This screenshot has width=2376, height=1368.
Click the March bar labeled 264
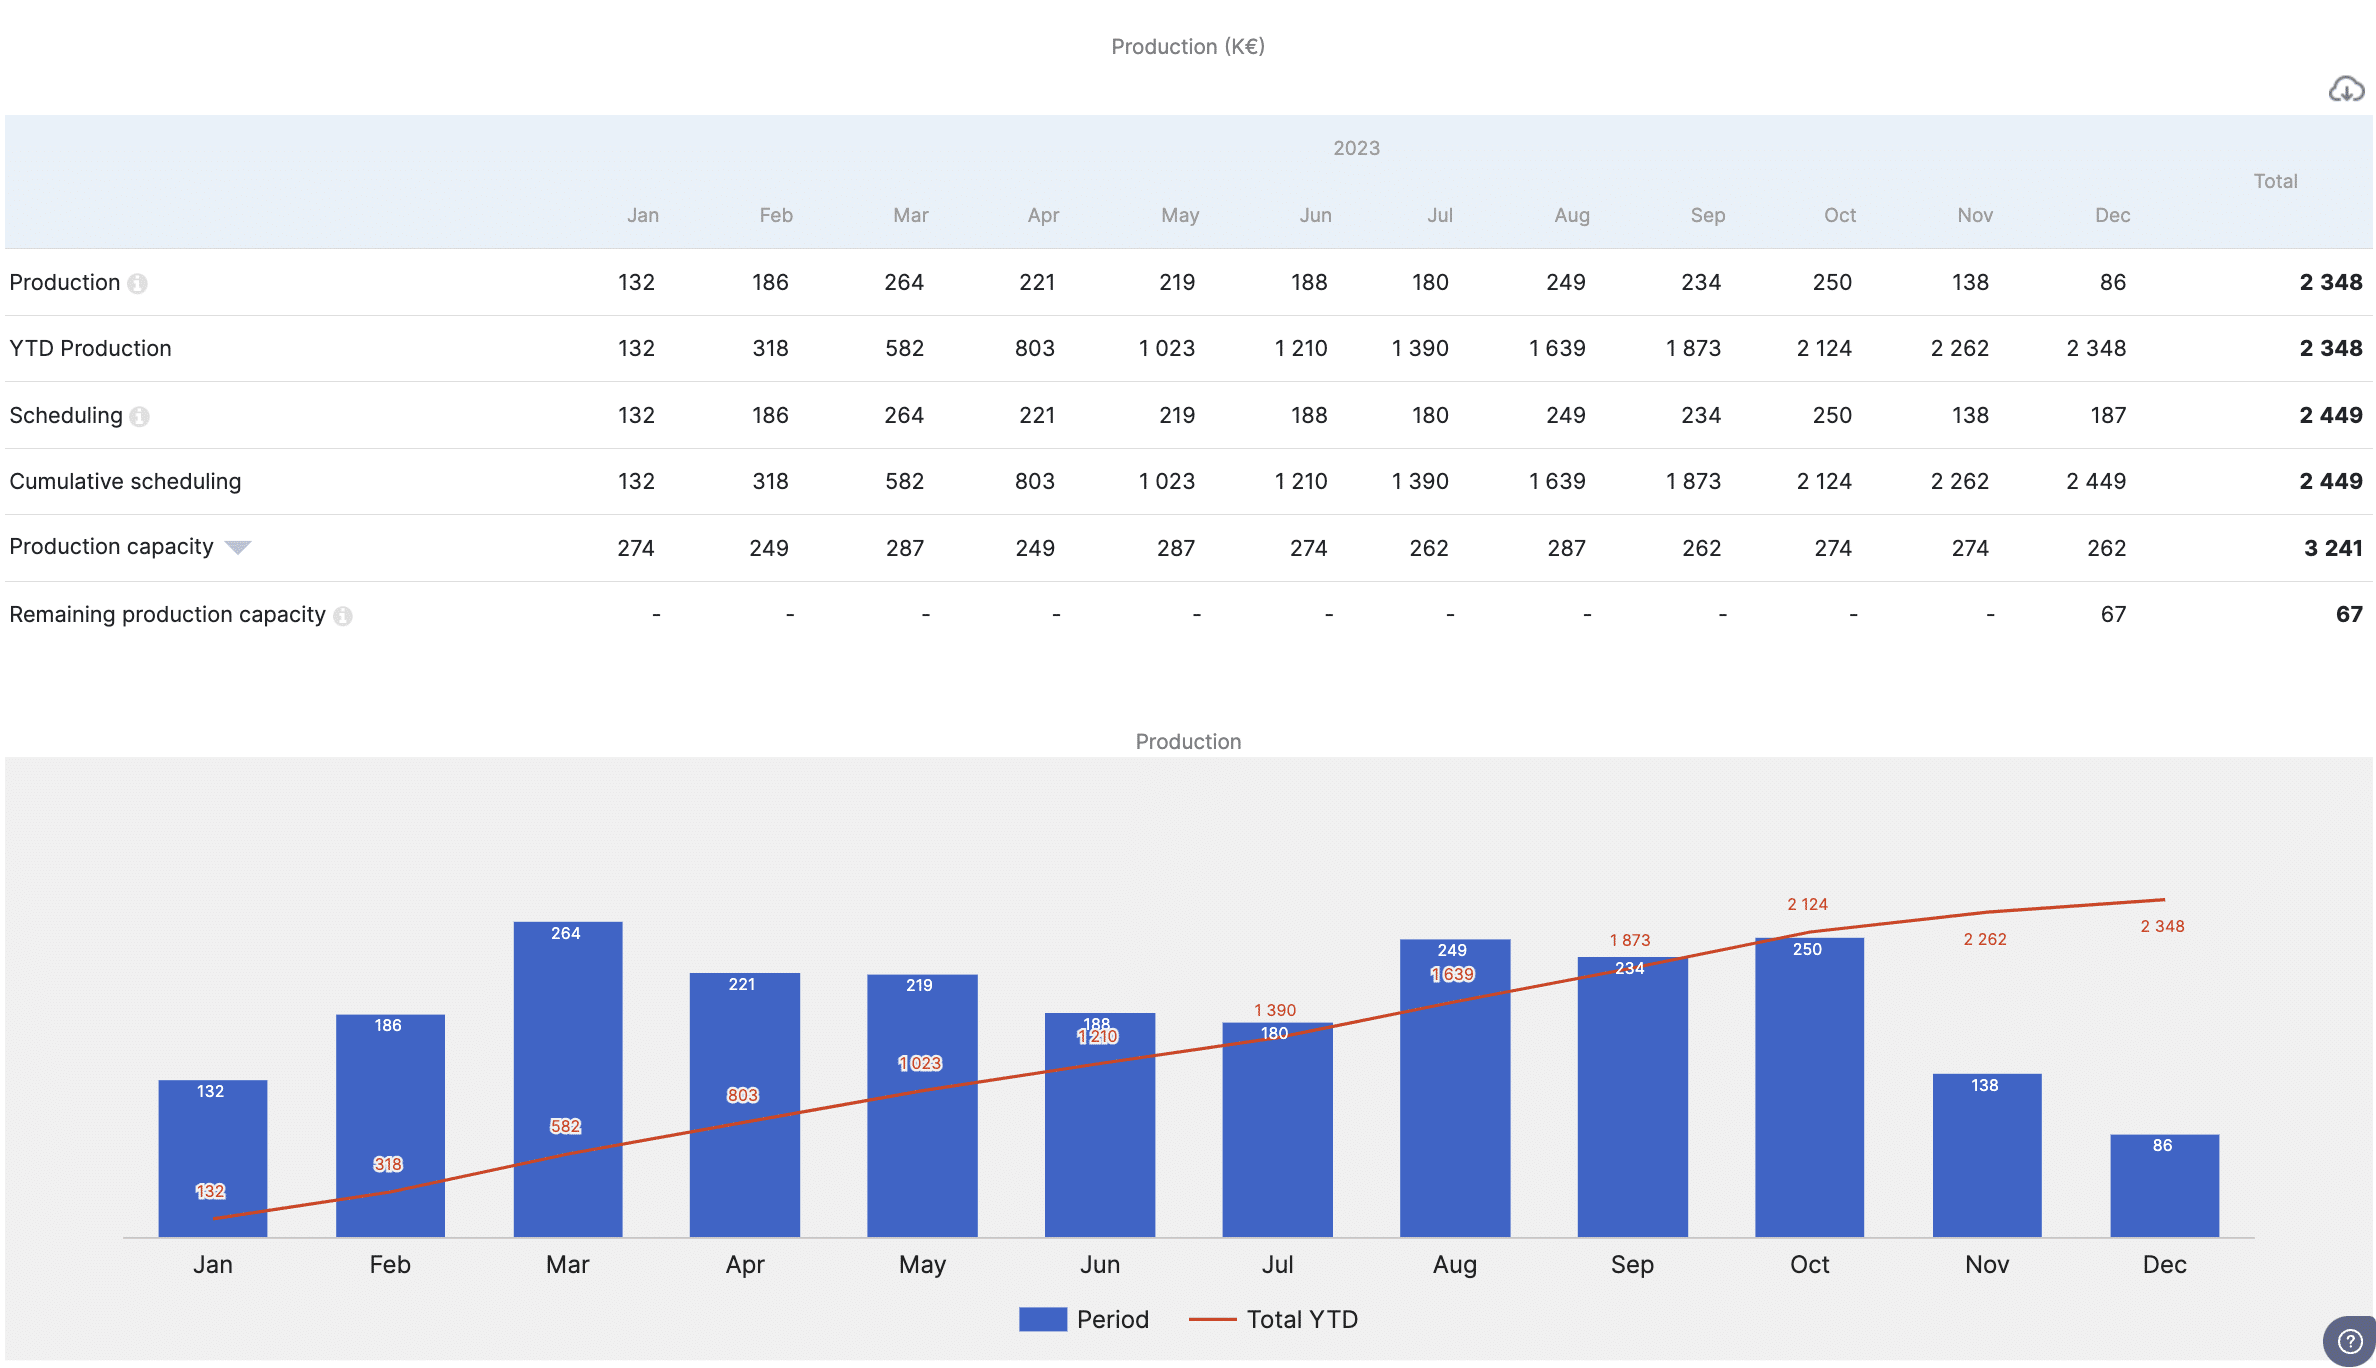click(x=567, y=1040)
